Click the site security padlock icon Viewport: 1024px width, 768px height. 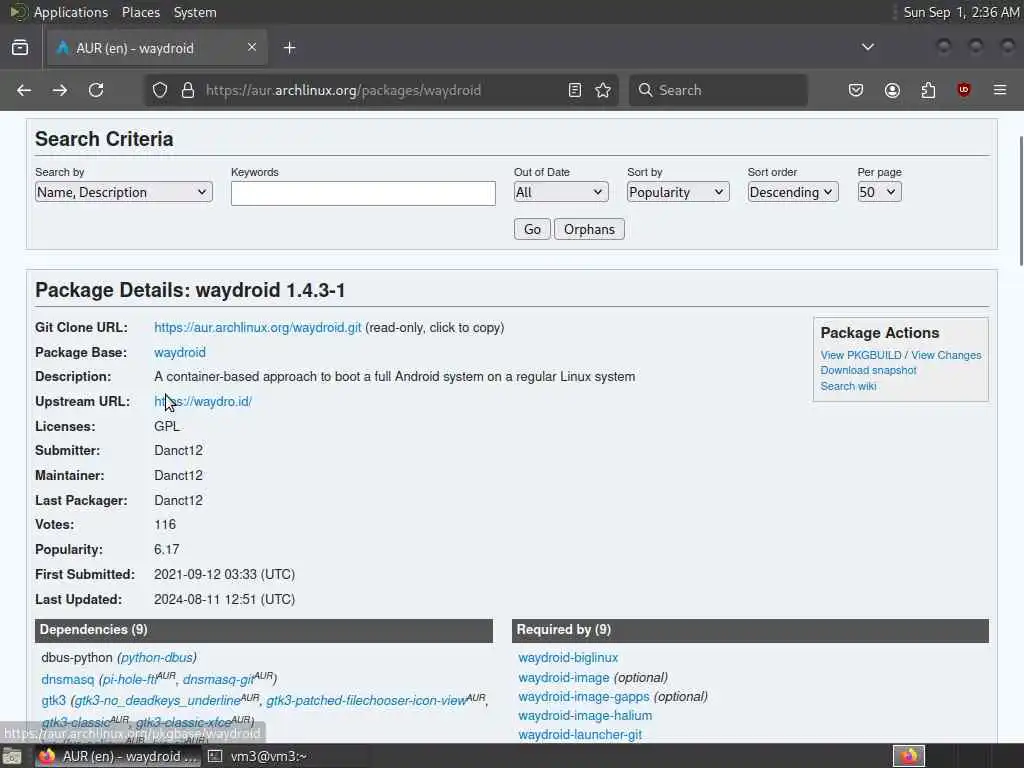[x=188, y=90]
